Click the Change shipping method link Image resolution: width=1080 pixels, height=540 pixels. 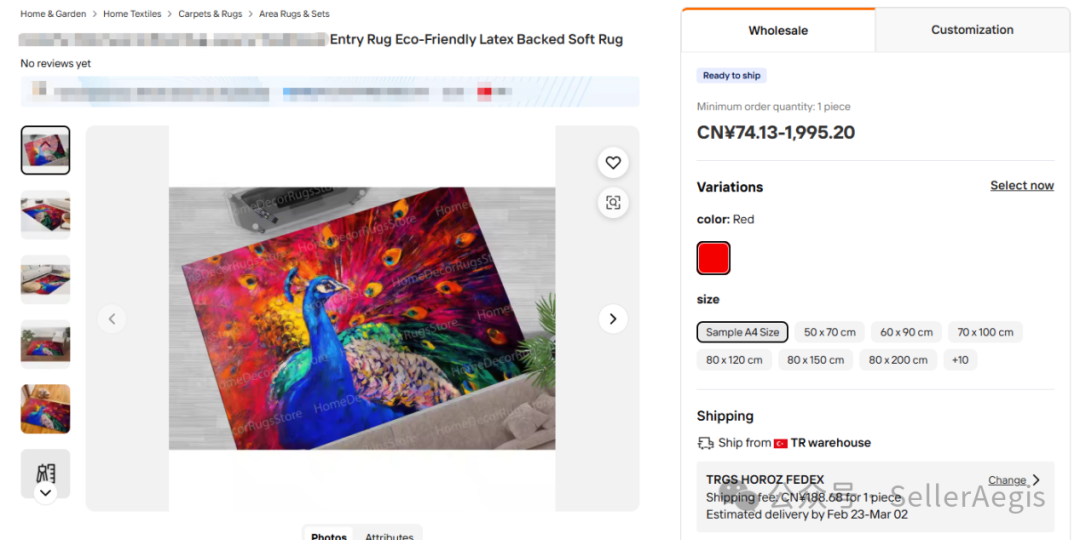click(x=1006, y=480)
